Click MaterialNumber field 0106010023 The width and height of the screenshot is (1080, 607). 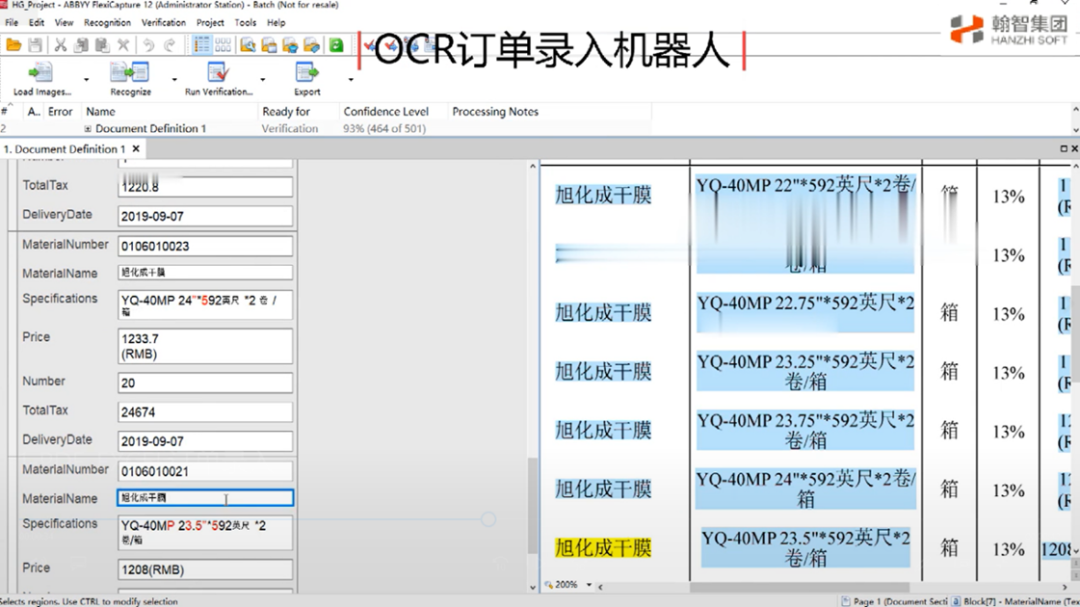[205, 246]
